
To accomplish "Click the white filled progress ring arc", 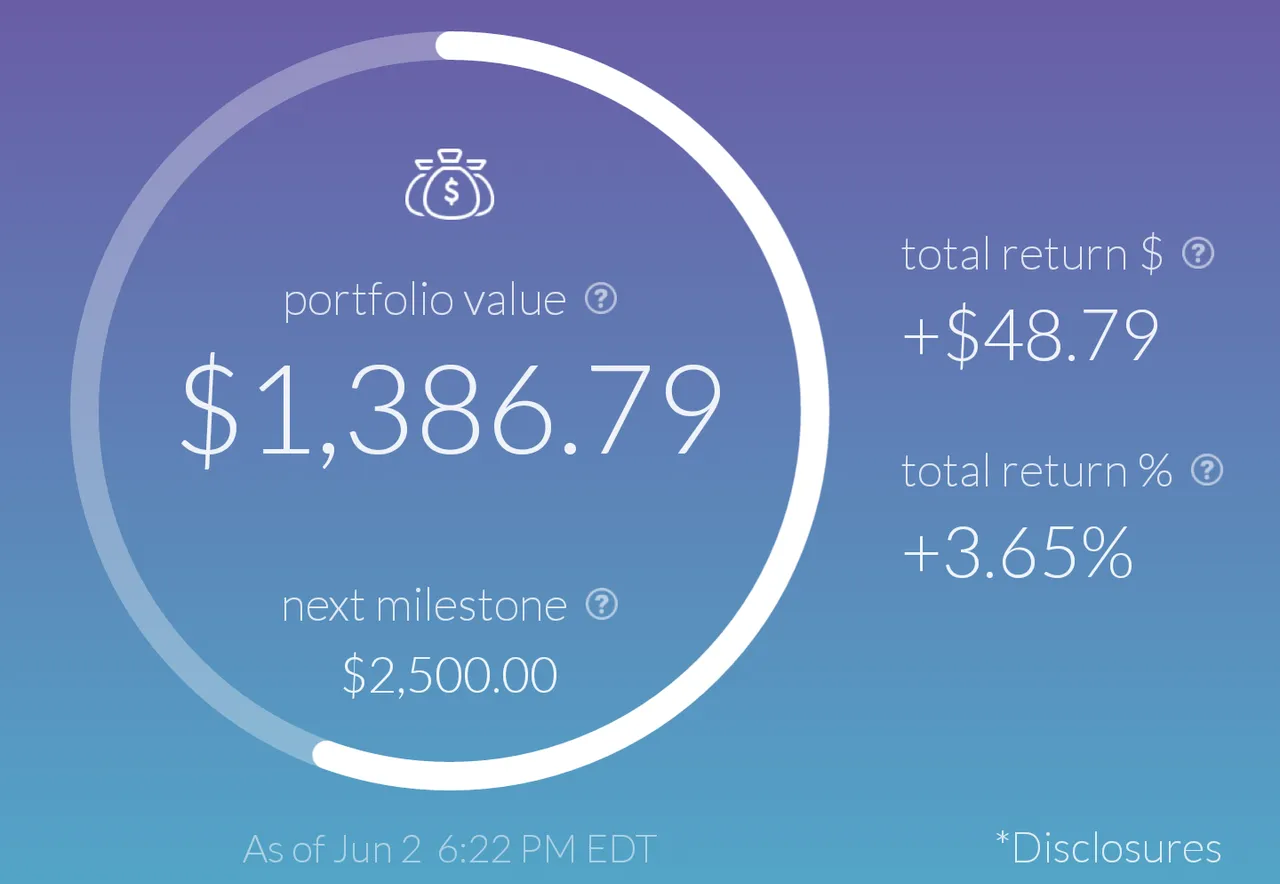I will click(x=814, y=410).
